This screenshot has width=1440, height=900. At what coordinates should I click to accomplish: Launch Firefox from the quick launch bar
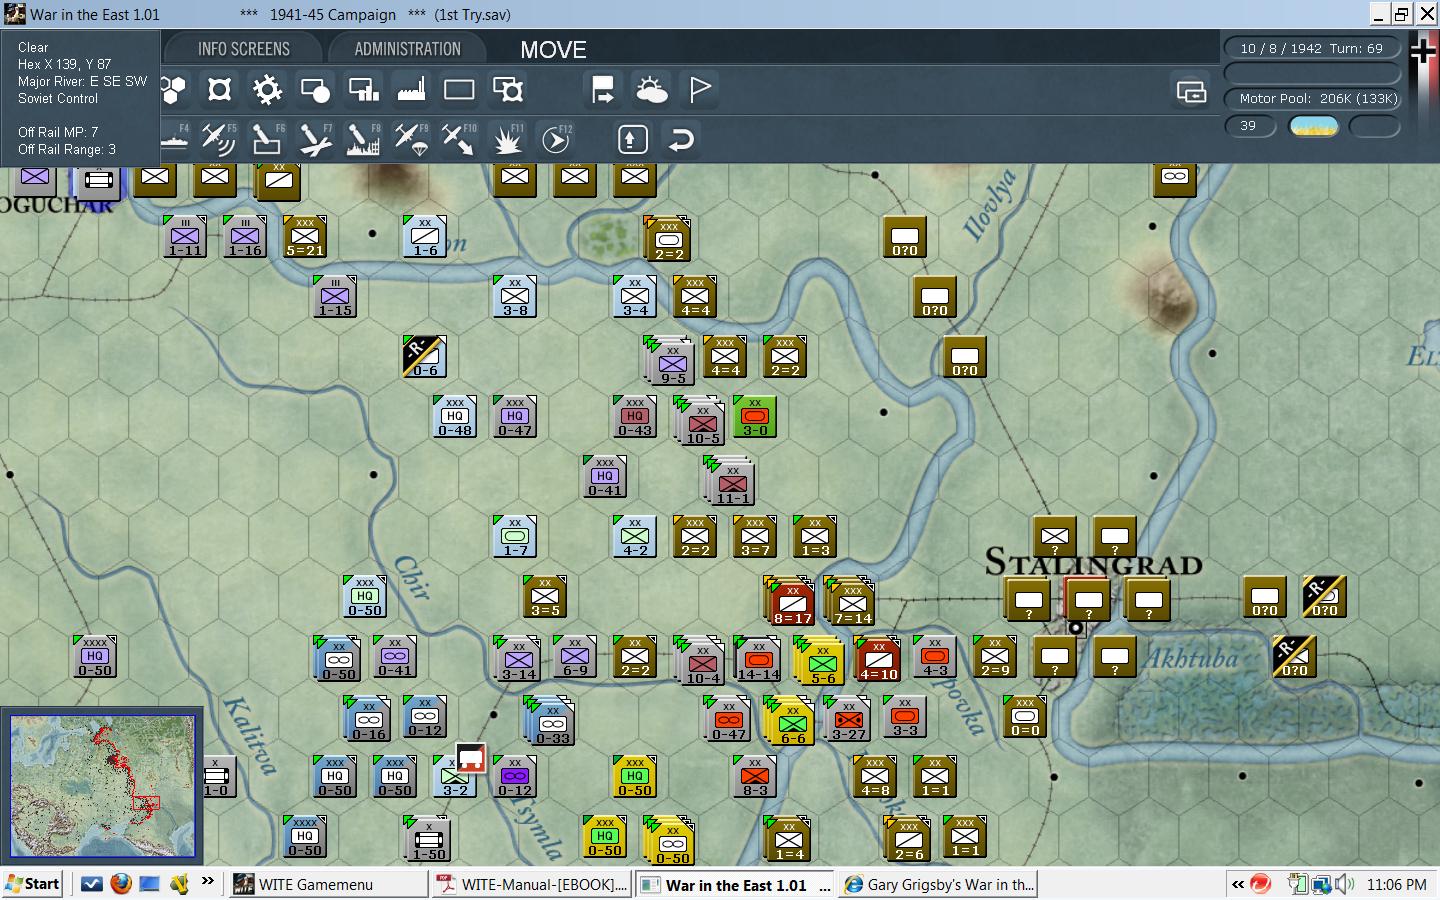point(121,884)
